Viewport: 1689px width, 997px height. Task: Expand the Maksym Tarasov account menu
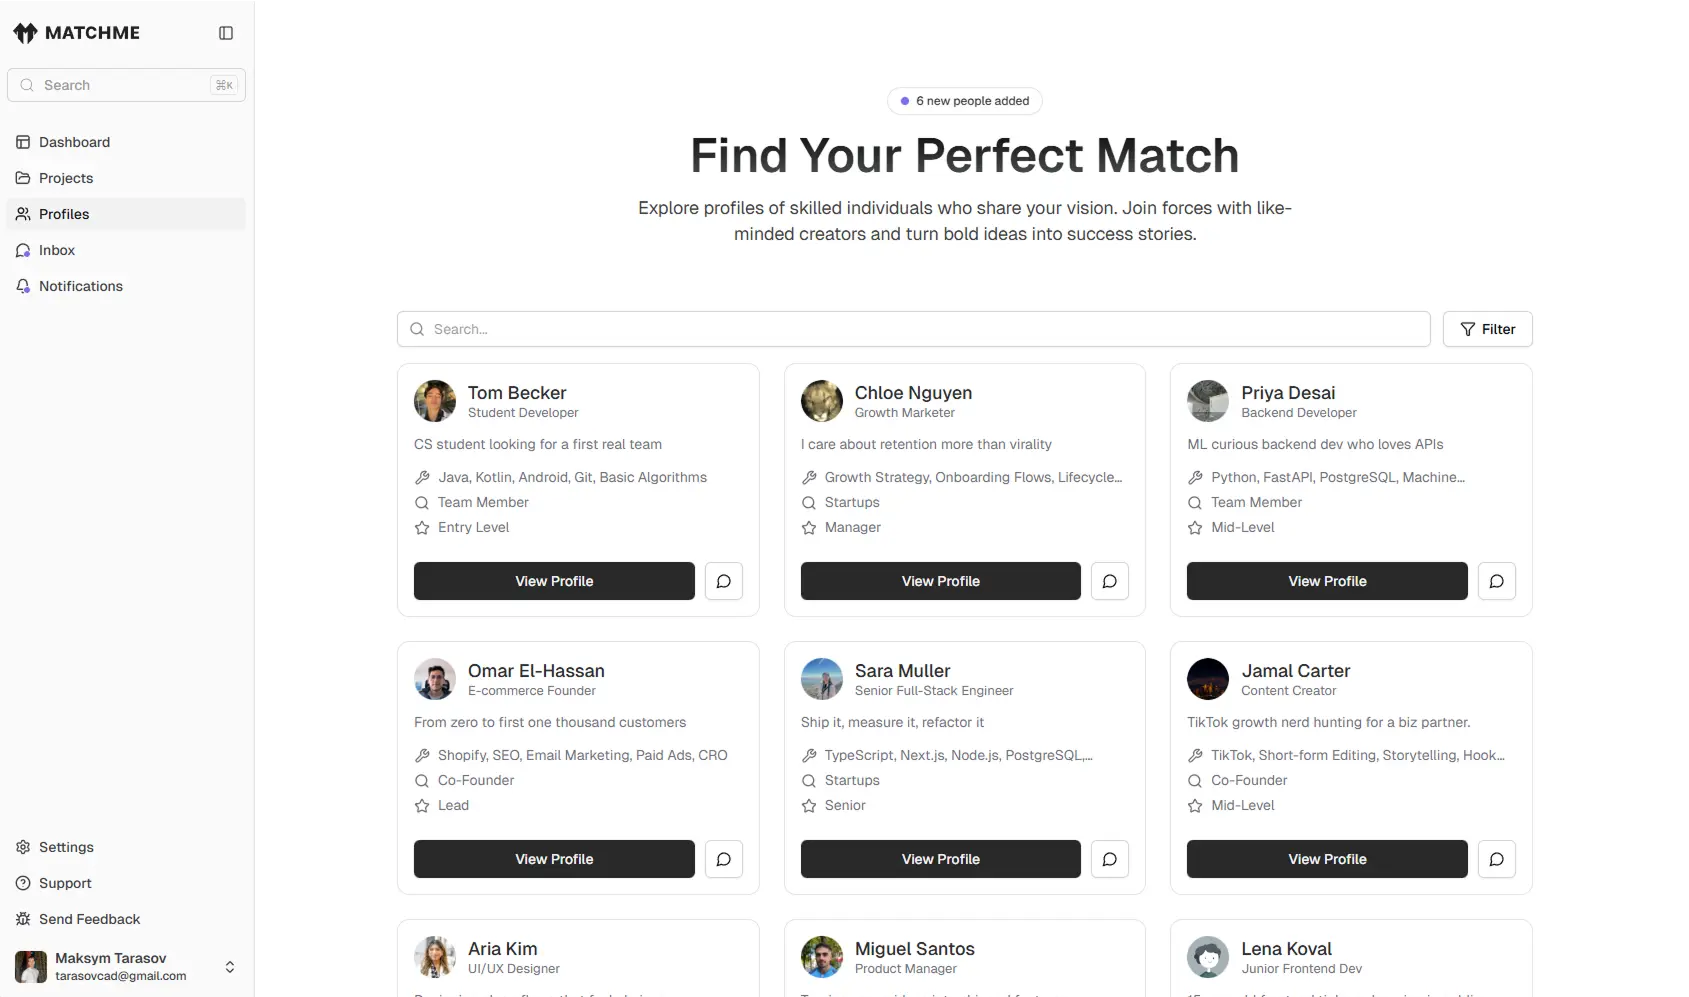(x=230, y=967)
